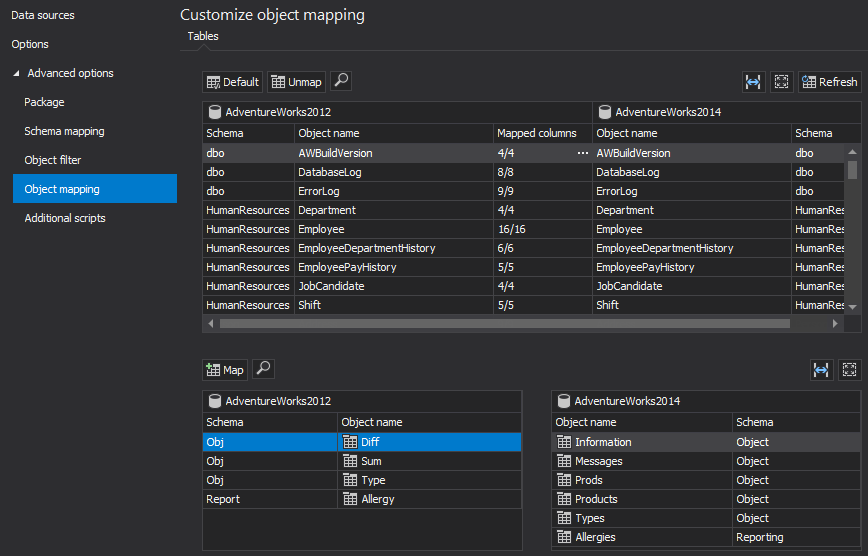Select the Object mapping page
Image resolution: width=868 pixels, height=556 pixels.
(95, 189)
